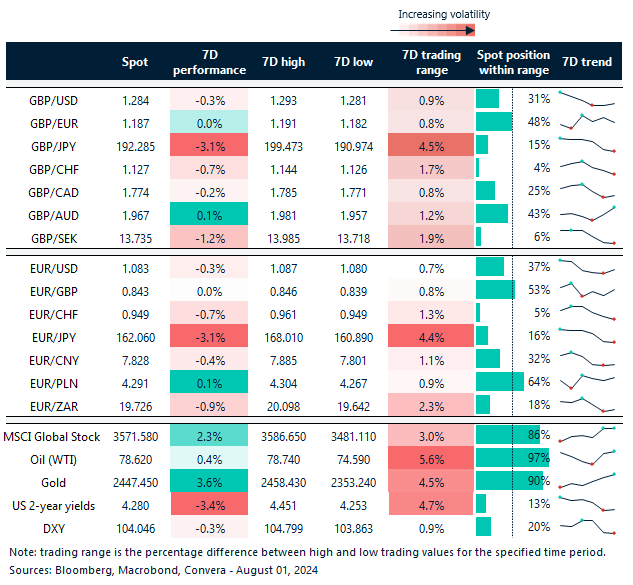The height and width of the screenshot is (585, 633).
Task: Click the Spot column header
Action: [135, 62]
